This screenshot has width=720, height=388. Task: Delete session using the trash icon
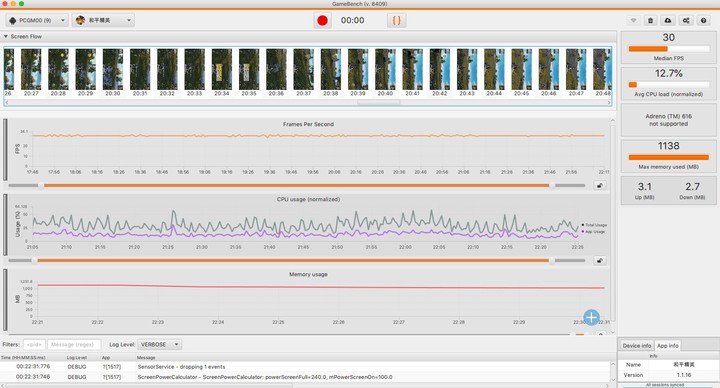650,21
